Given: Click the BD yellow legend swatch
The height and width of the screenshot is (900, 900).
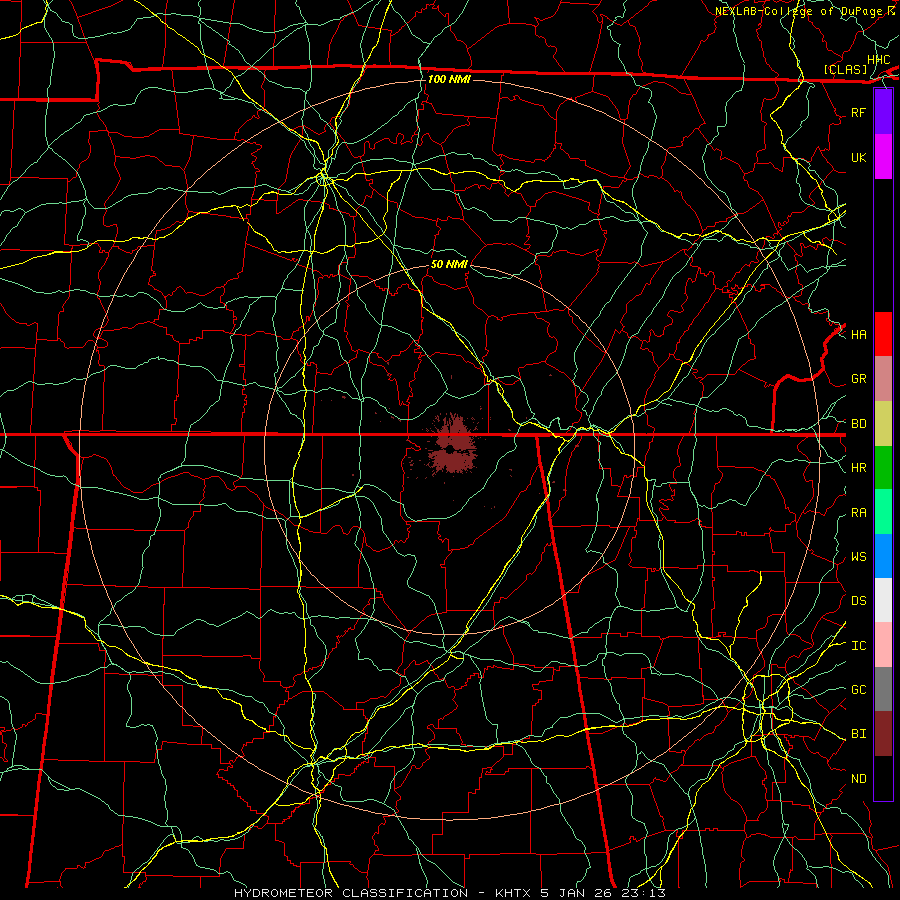Looking at the screenshot, I should point(883,424).
